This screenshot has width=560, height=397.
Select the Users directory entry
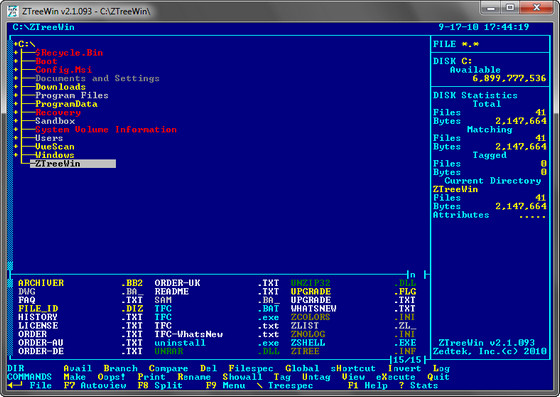[49, 138]
